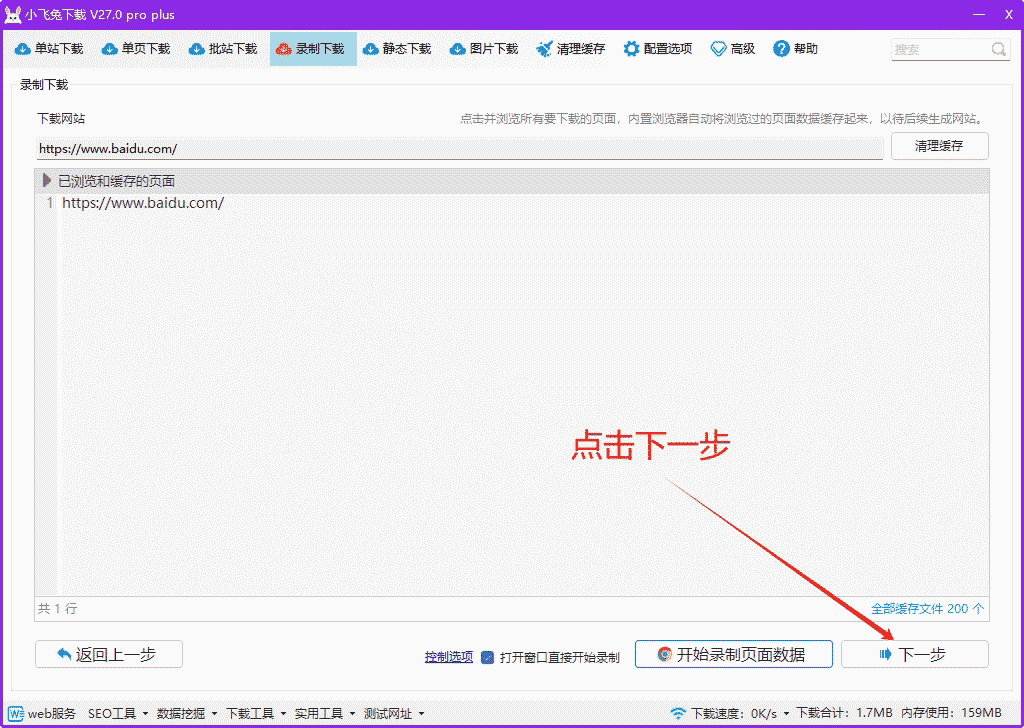Click the rabbit app logo icon
1024x728 pixels.
tap(13, 14)
